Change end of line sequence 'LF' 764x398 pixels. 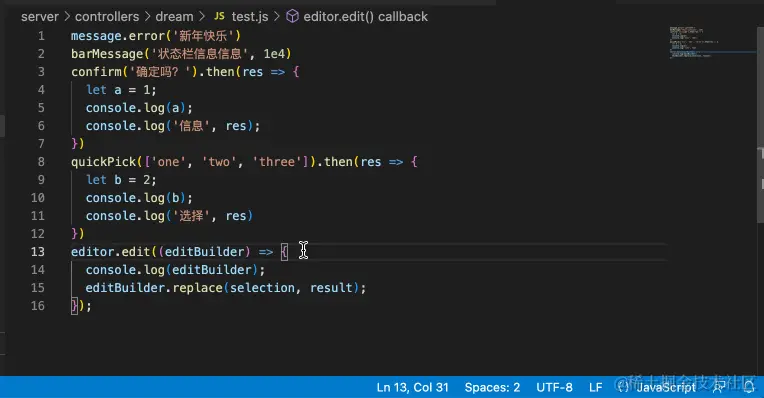pyautogui.click(x=595, y=387)
